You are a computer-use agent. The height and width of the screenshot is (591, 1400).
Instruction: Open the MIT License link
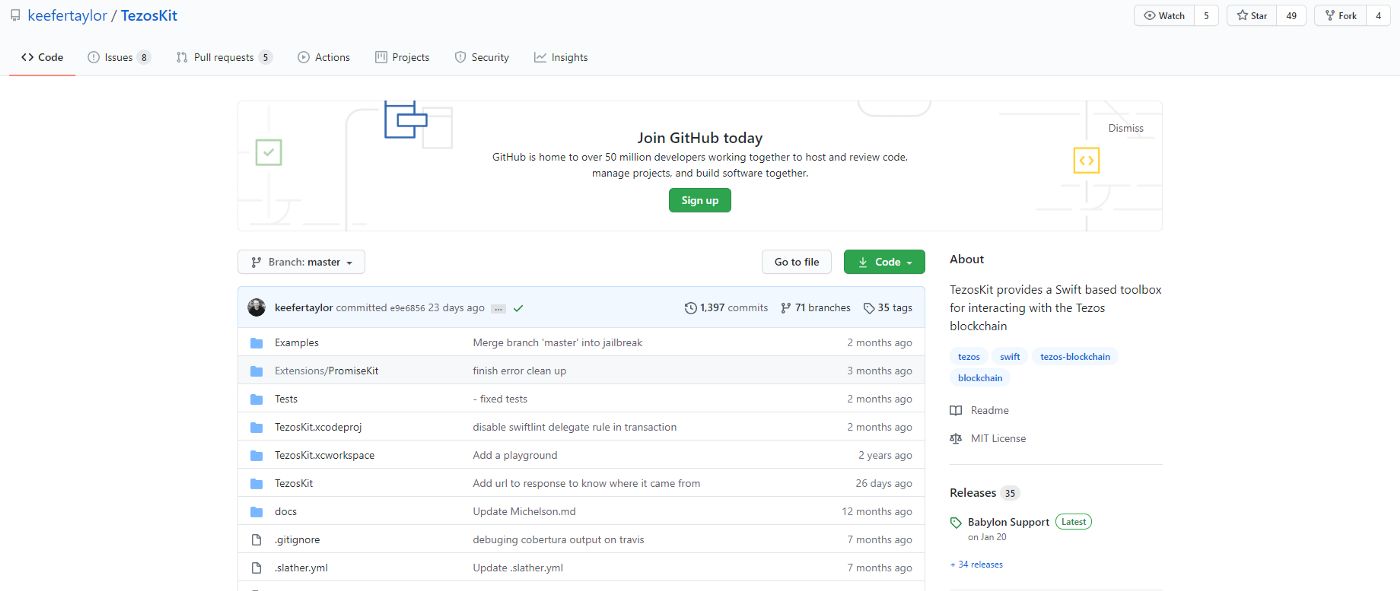[x=988, y=438]
